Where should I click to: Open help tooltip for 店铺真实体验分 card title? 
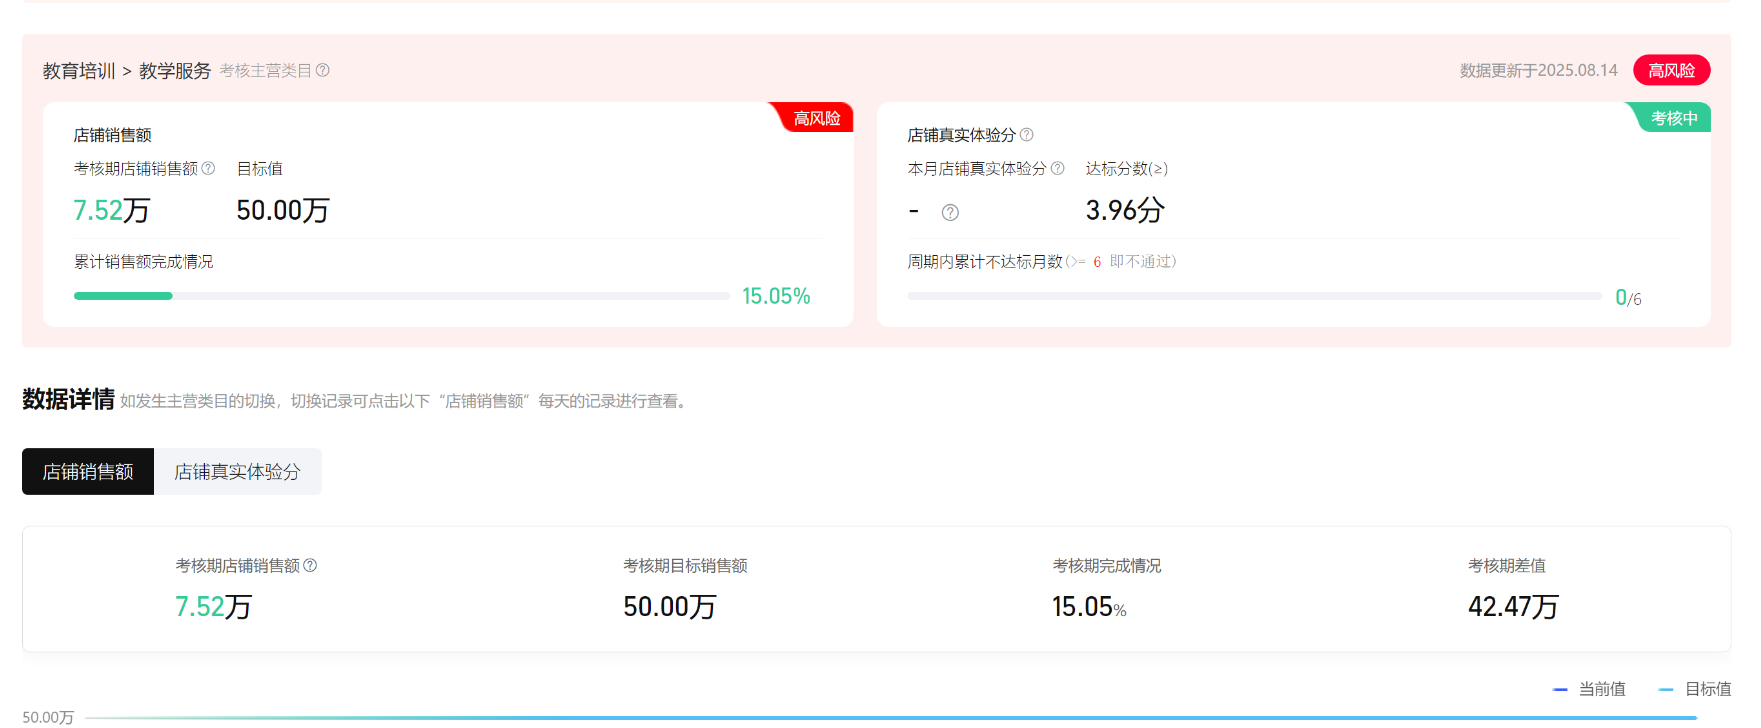click(x=1026, y=134)
